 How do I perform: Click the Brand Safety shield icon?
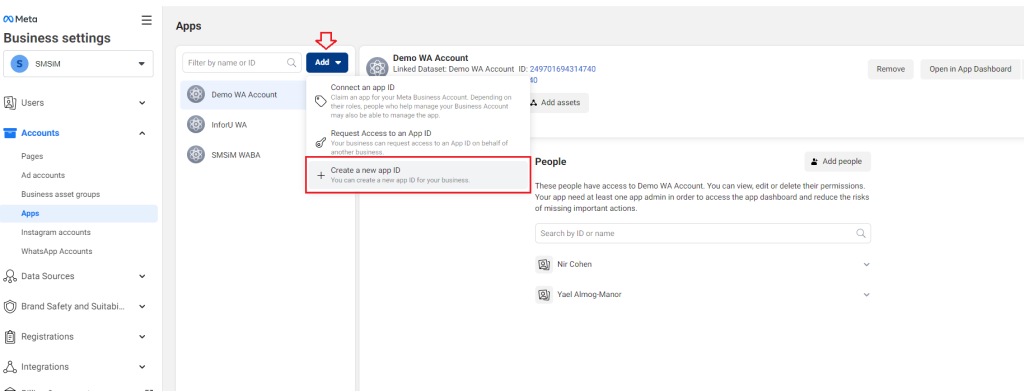click(10, 306)
